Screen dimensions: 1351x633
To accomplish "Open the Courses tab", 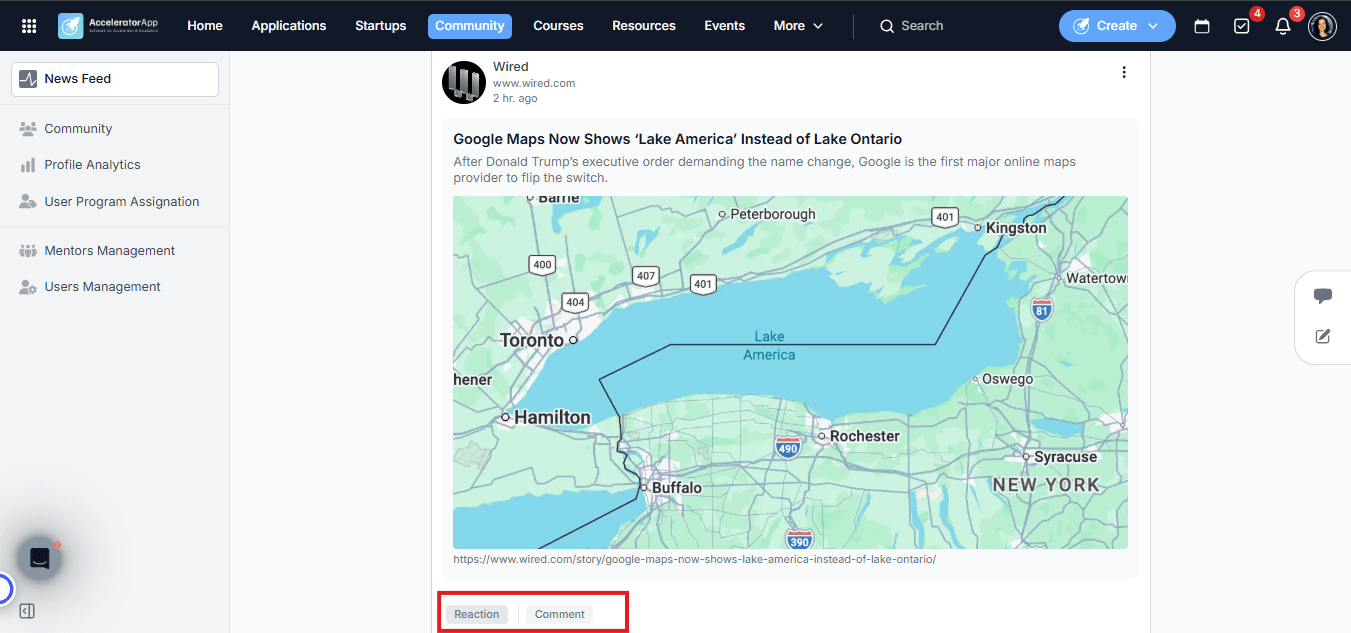I will [558, 26].
